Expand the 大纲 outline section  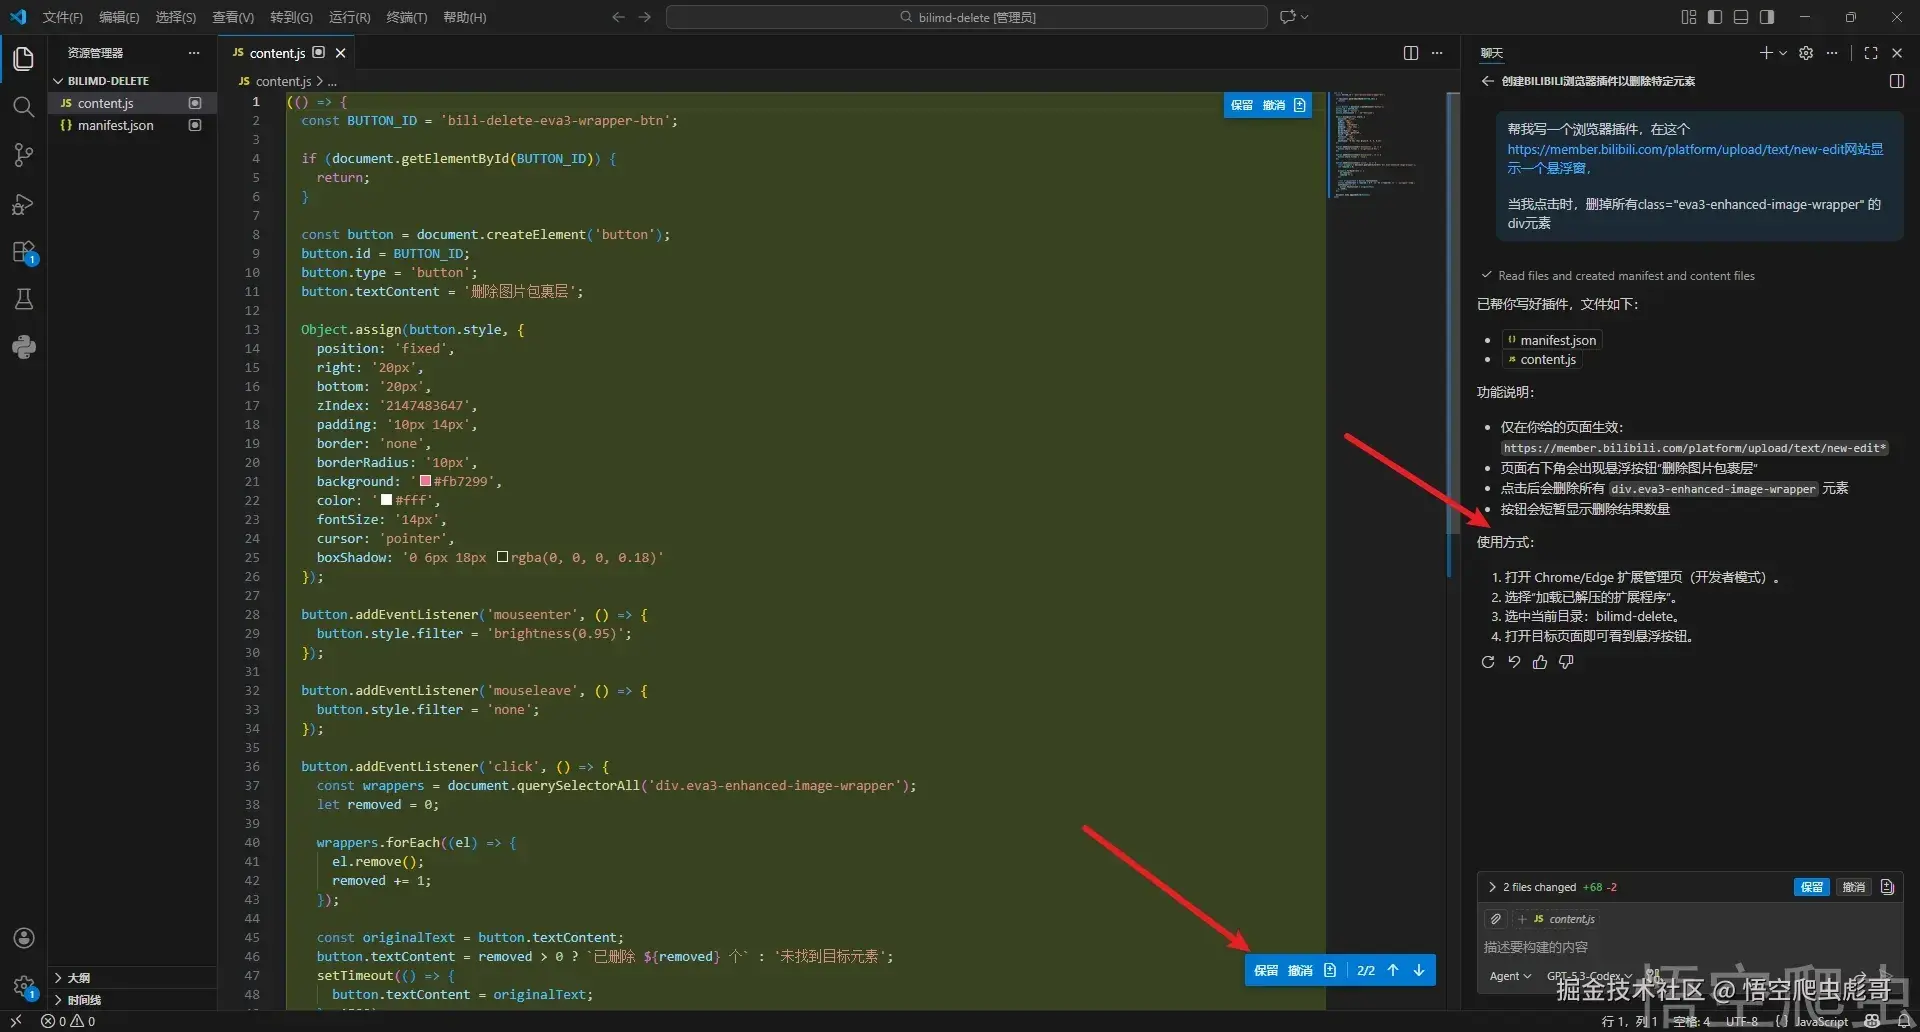pos(78,978)
